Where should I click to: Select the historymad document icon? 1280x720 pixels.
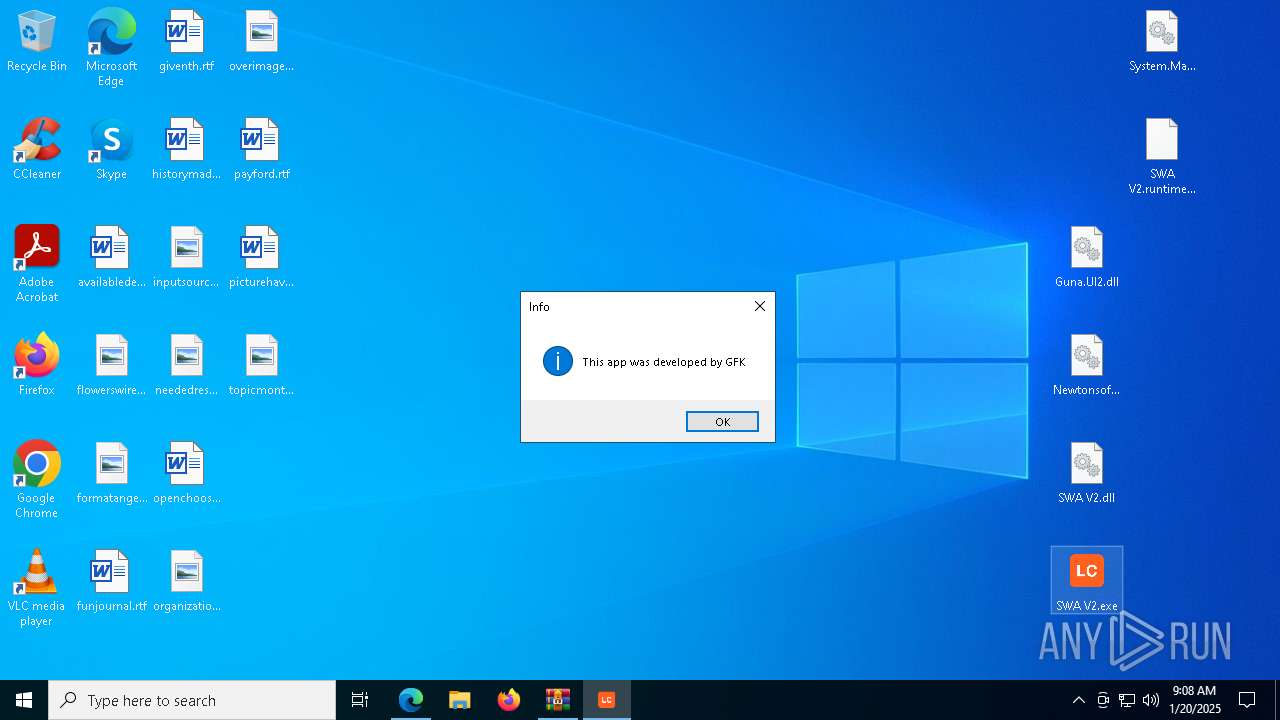click(x=186, y=150)
